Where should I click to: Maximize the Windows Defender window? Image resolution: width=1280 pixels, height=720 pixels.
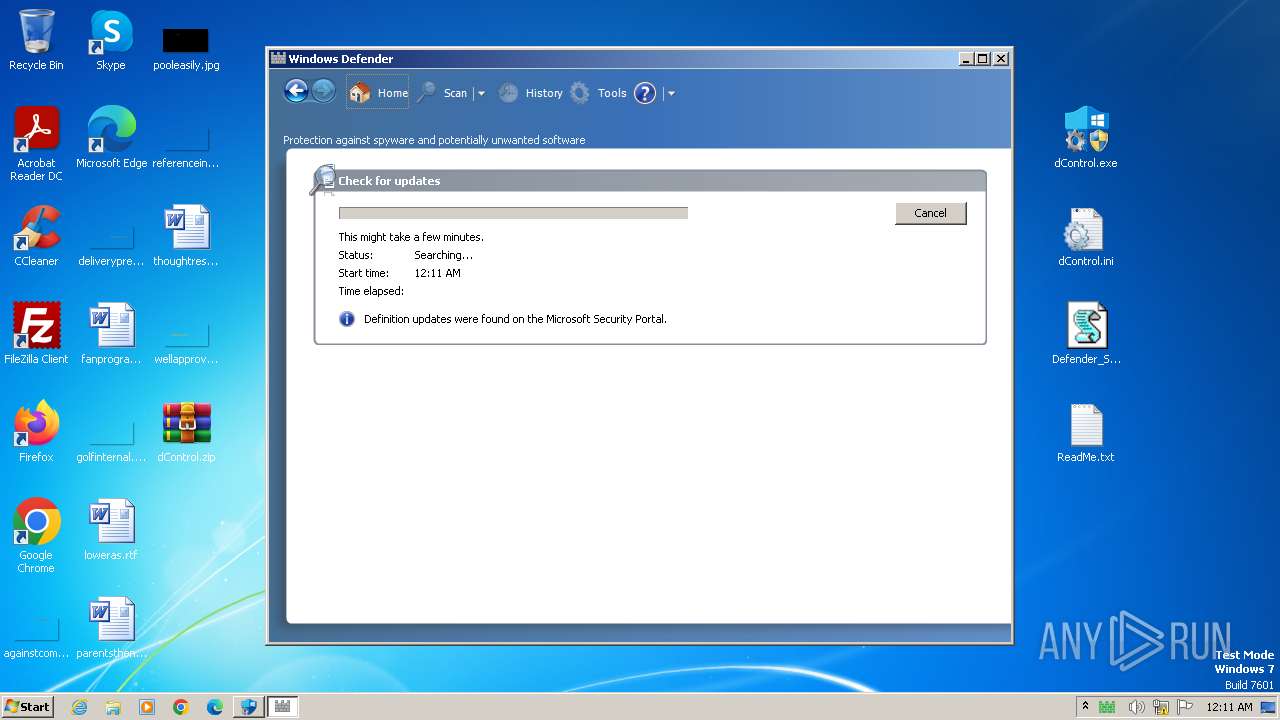pos(983,59)
